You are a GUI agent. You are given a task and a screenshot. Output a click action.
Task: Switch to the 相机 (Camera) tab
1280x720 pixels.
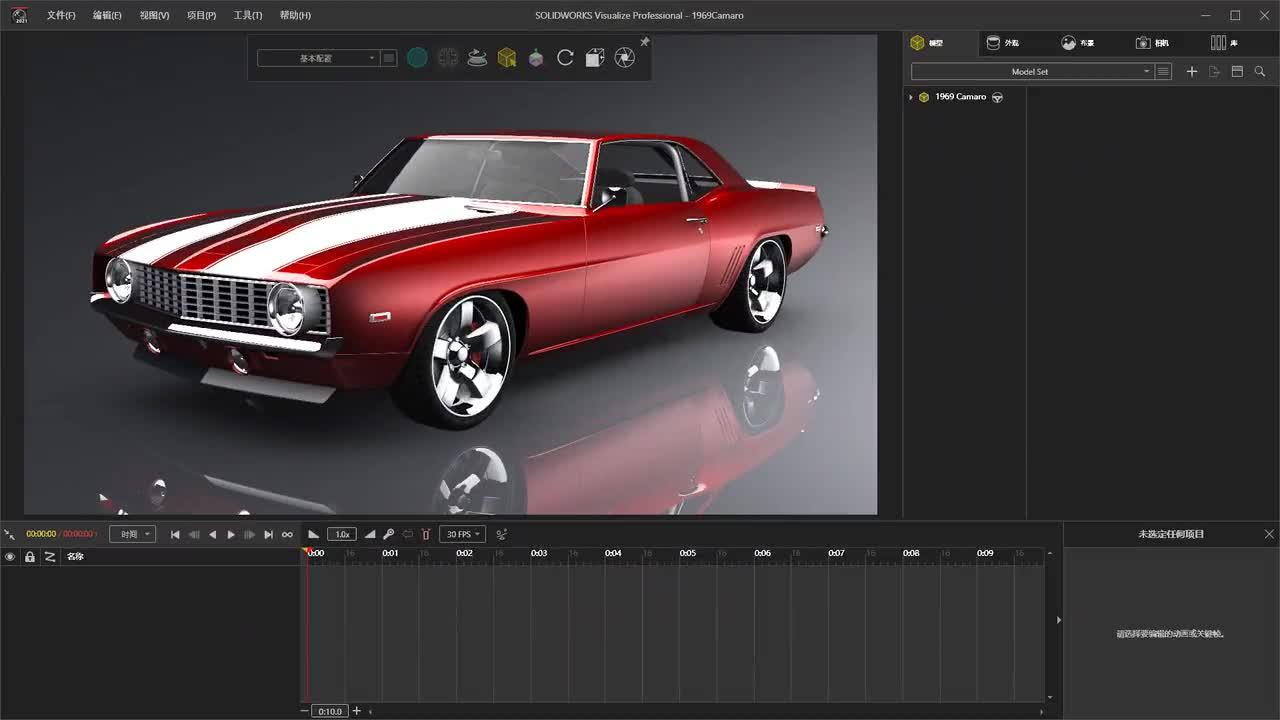point(1152,42)
